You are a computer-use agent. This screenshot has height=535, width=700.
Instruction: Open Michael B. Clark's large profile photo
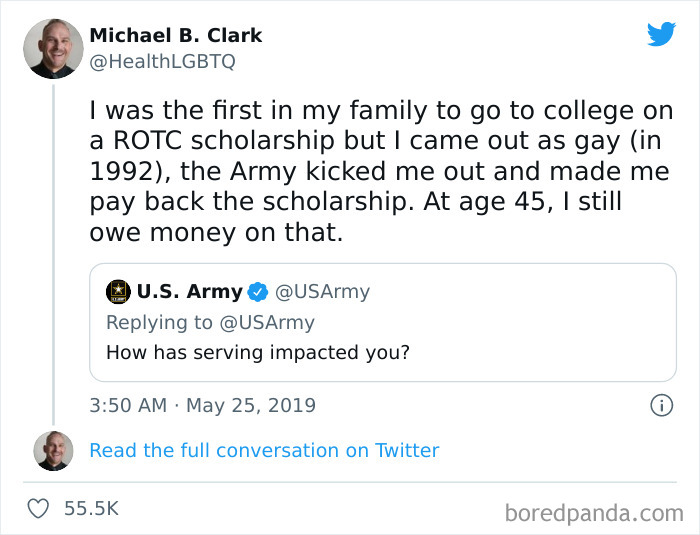[x=53, y=48]
